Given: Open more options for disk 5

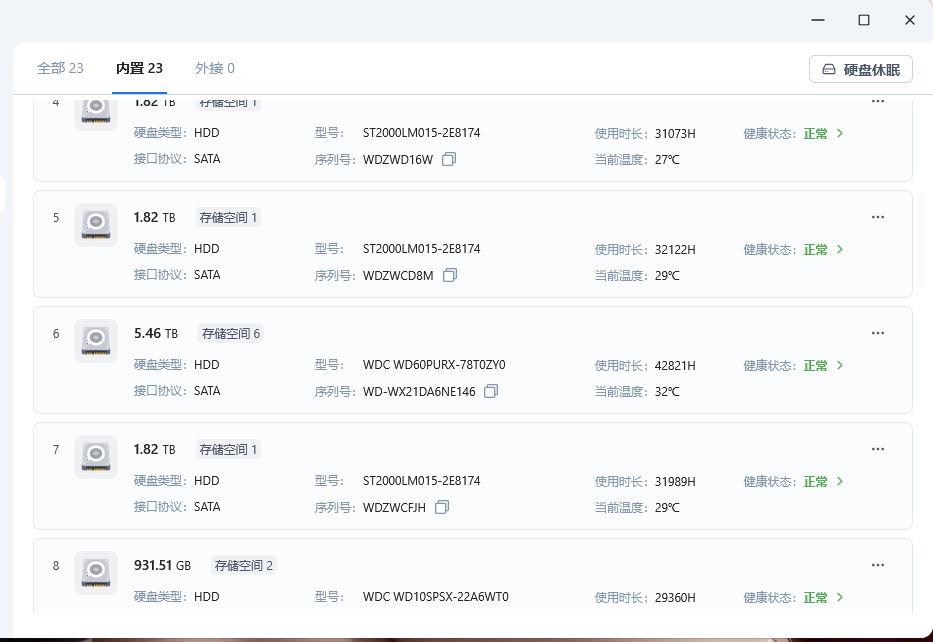Looking at the screenshot, I should pos(878,217).
